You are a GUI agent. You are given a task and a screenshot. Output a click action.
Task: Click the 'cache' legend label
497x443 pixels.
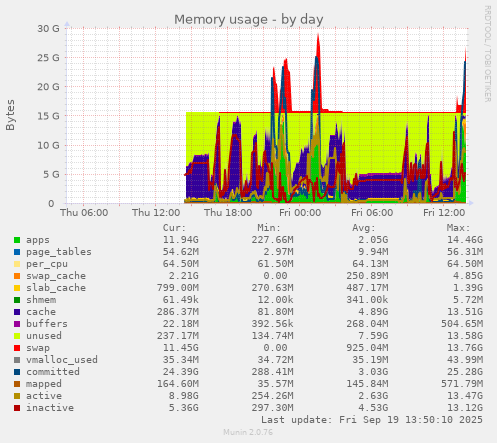[41, 312]
